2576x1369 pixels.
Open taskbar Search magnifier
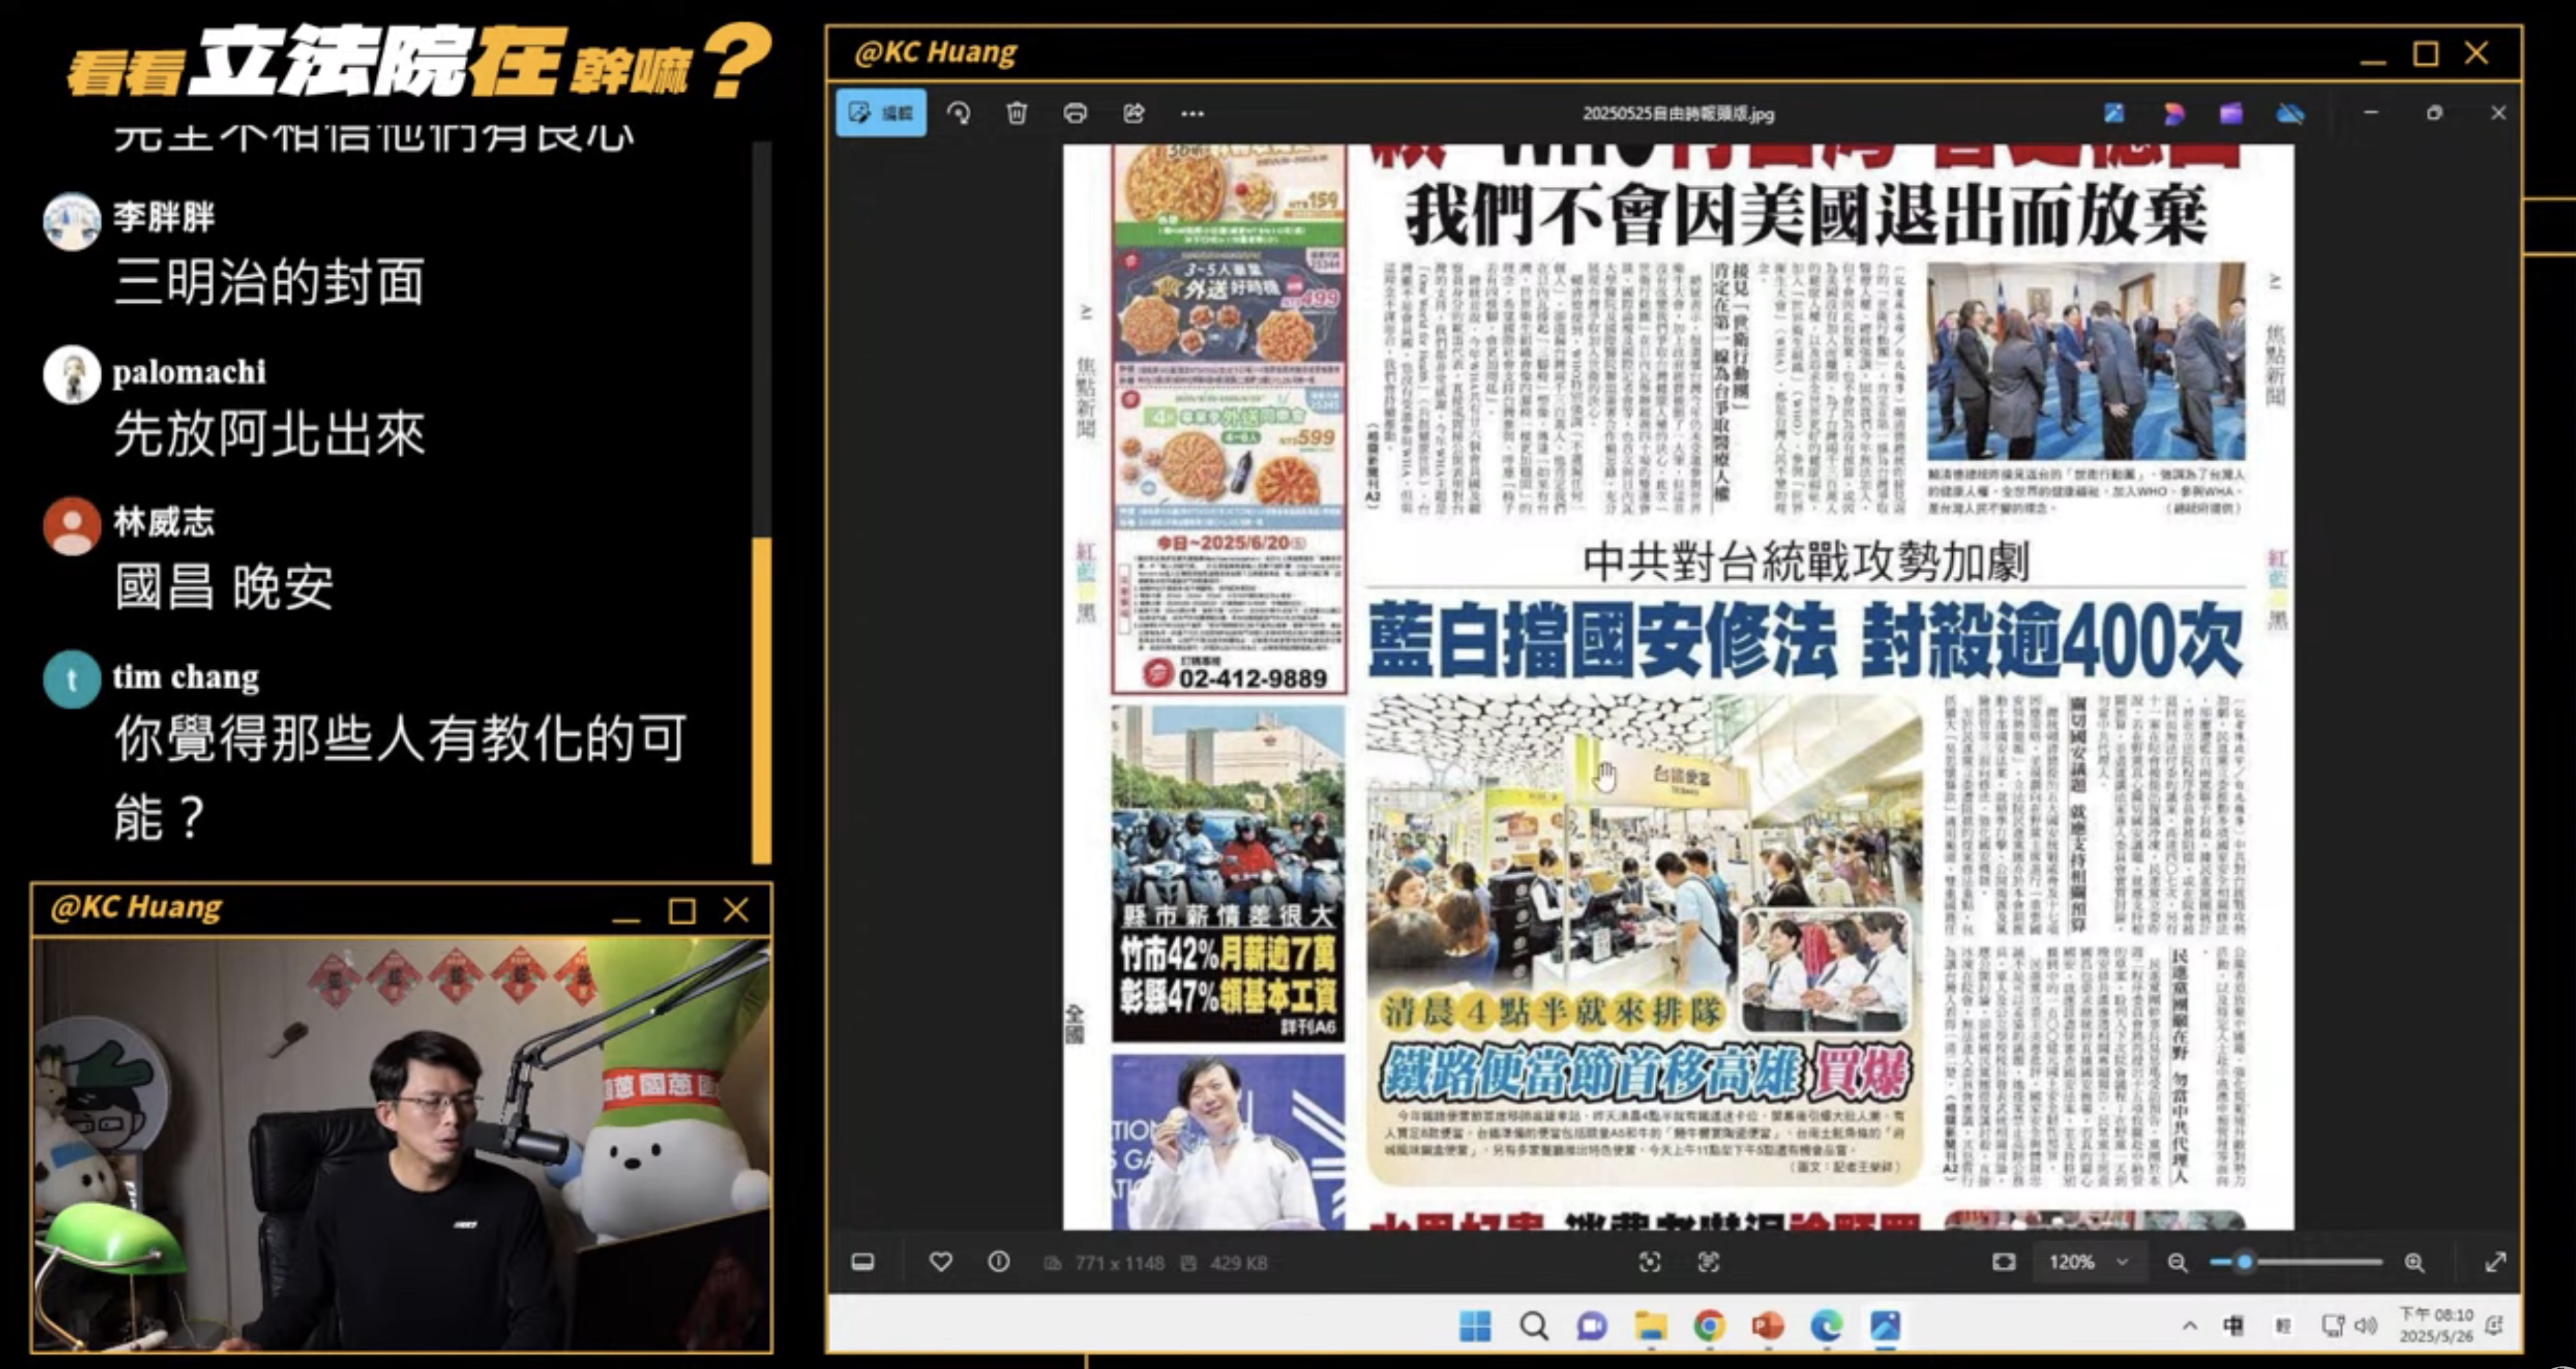[x=1534, y=1326]
